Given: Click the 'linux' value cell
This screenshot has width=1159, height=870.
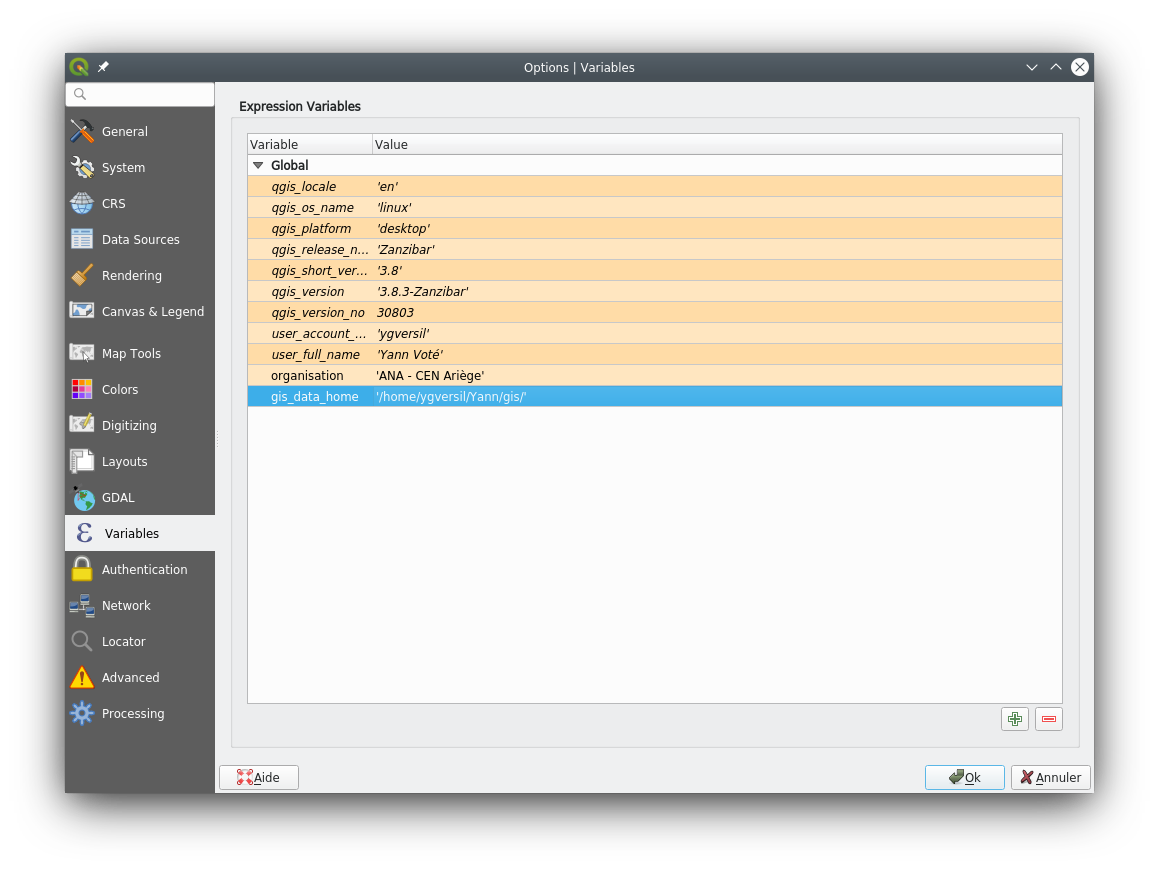Looking at the screenshot, I should click(394, 208).
